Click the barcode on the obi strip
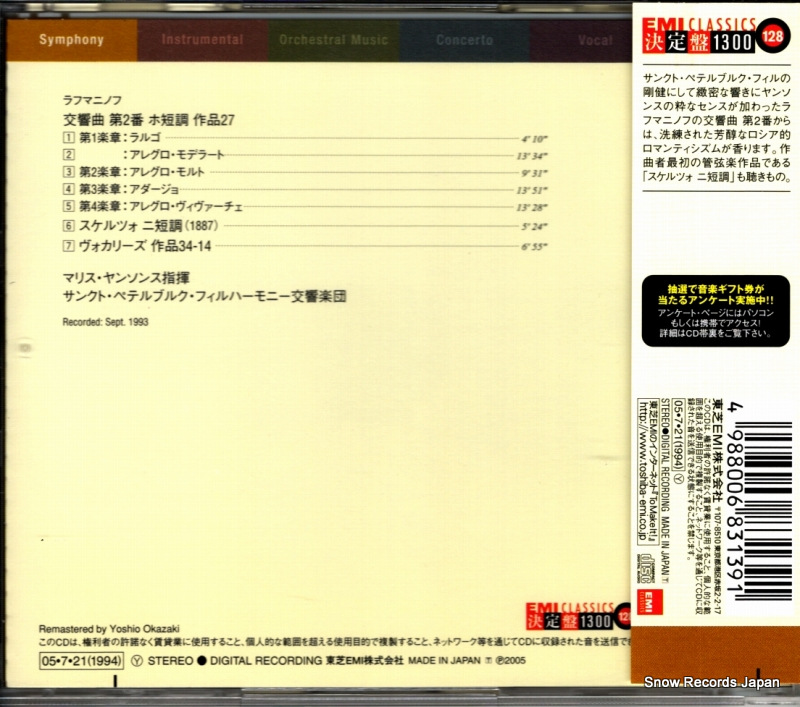This screenshot has height=707, width=800. pos(760,490)
